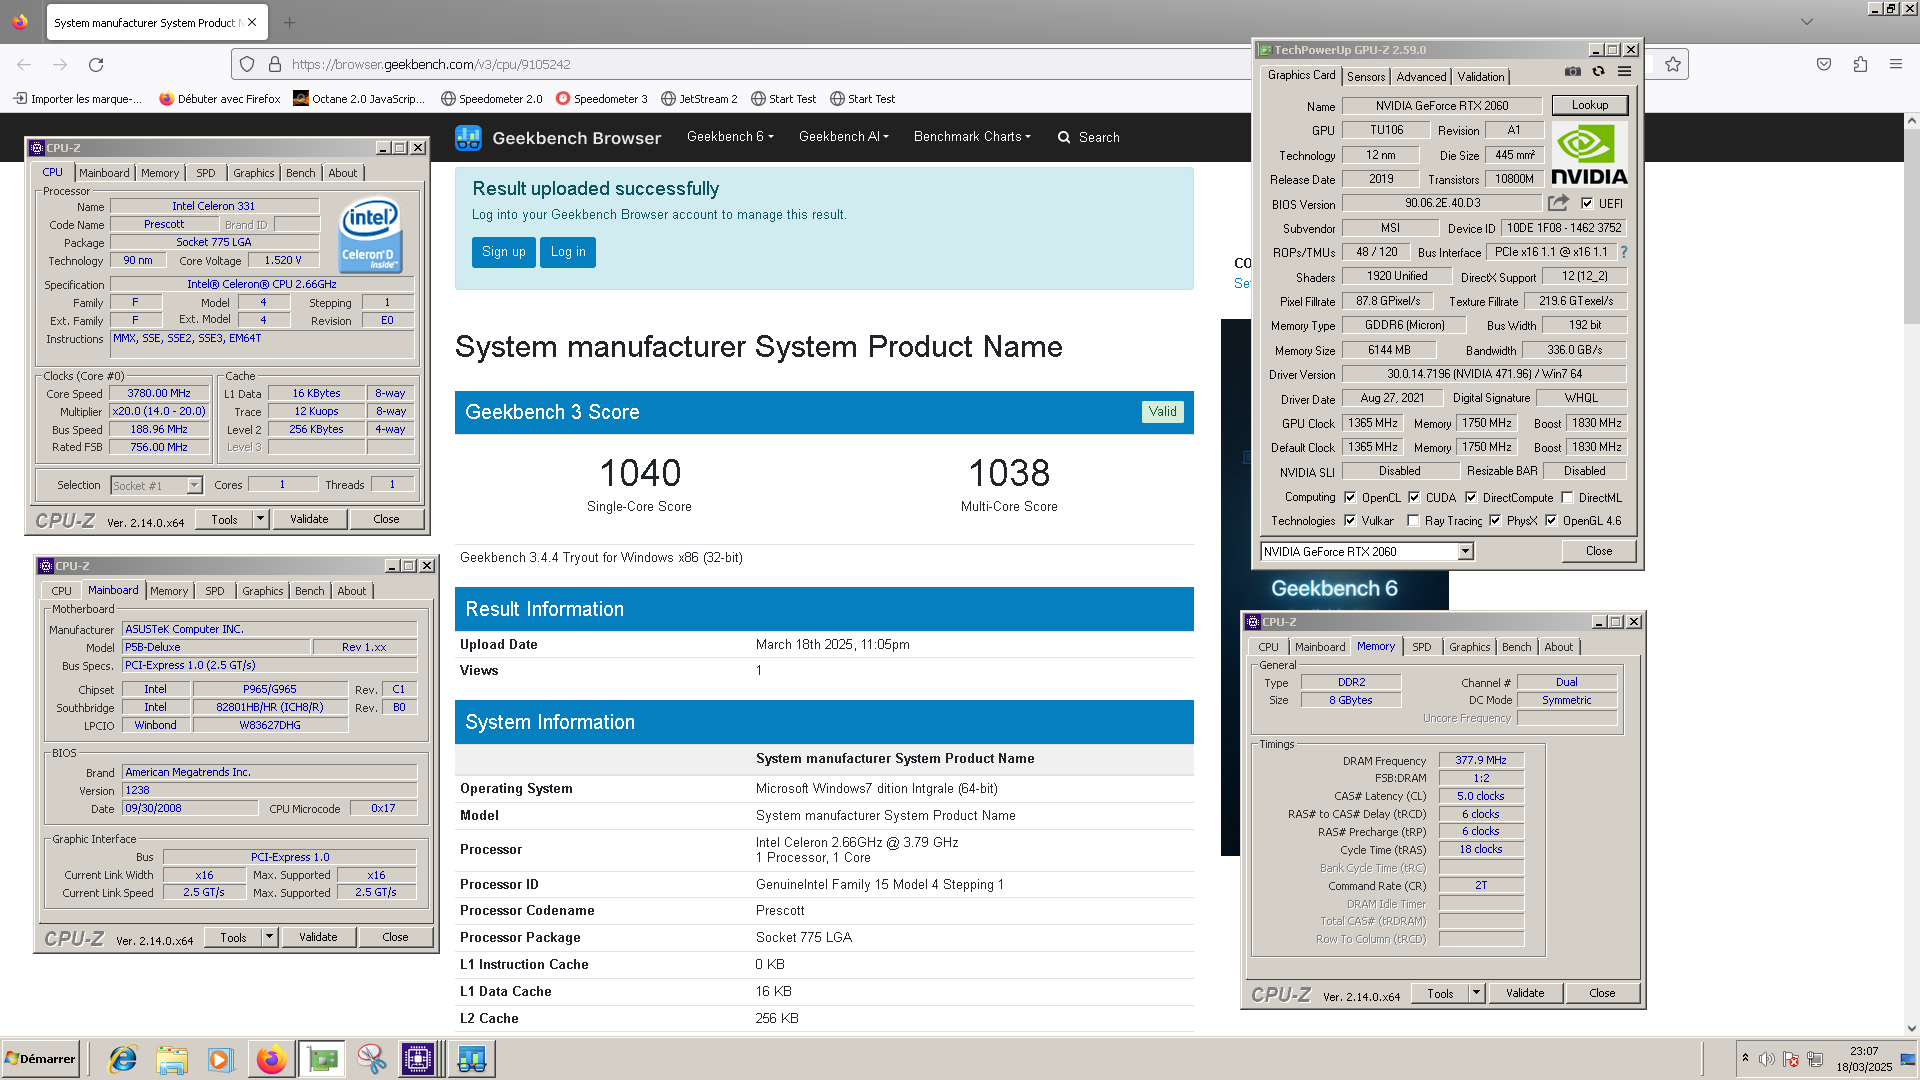Click the Sign up button
The width and height of the screenshot is (1920, 1080).
[x=504, y=252]
